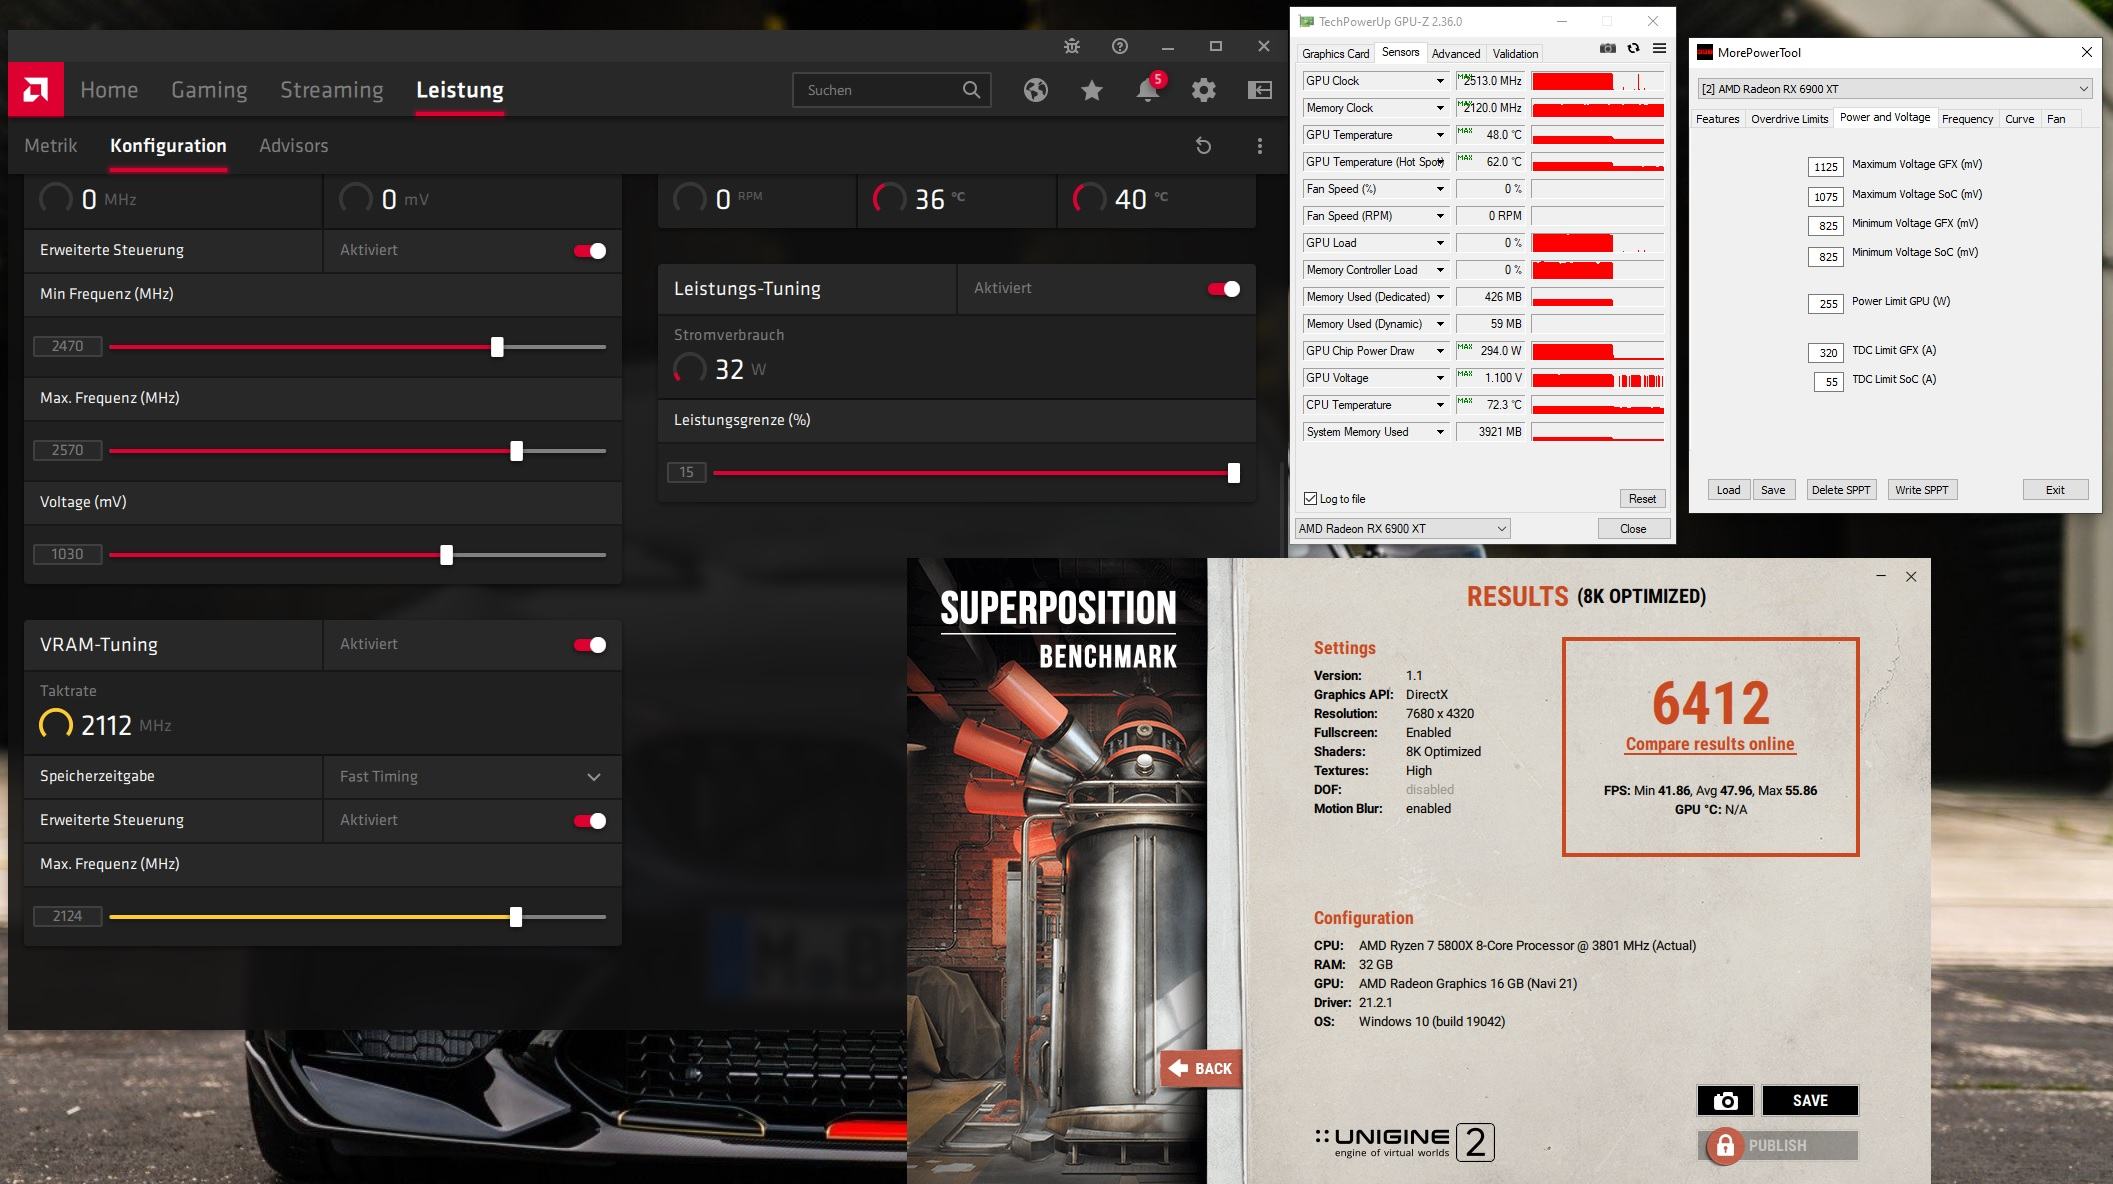Click Compare results online link
The width and height of the screenshot is (2113, 1184).
click(x=1709, y=744)
